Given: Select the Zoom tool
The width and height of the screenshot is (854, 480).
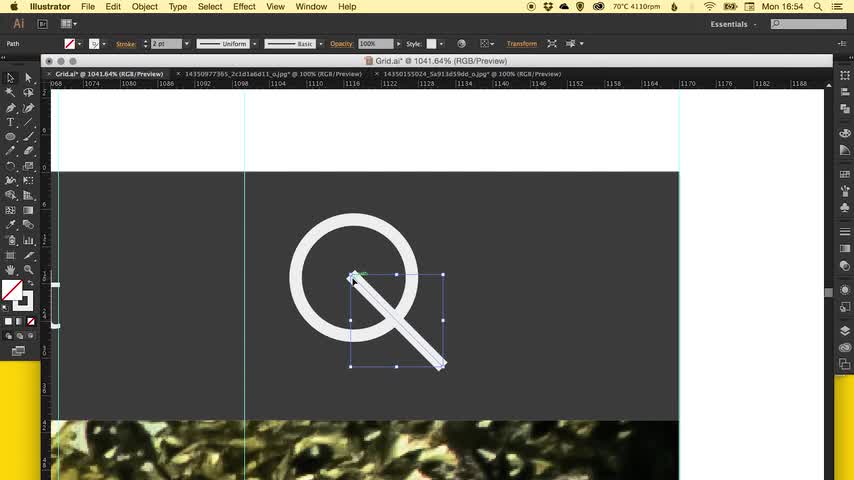Looking at the screenshot, I should [28, 270].
